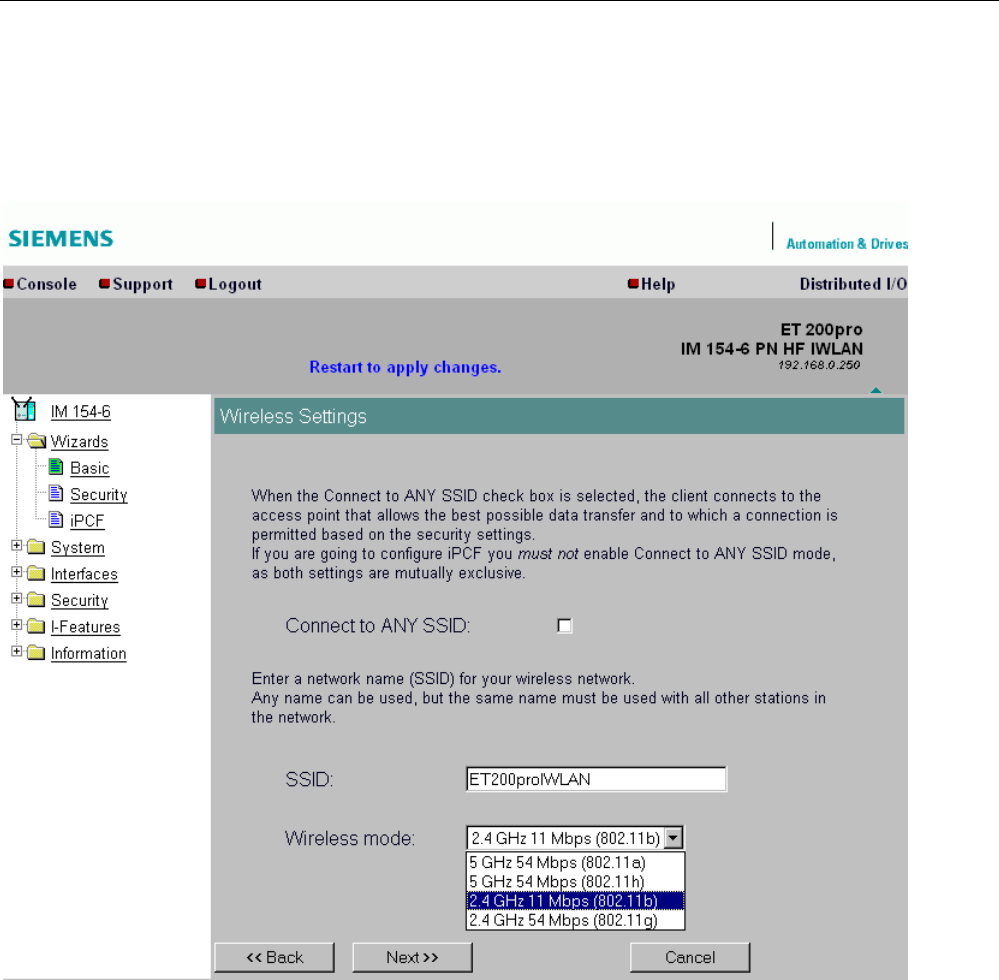Click the Interfaces folder icon
This screenshot has width=999, height=980.
pos(36,573)
